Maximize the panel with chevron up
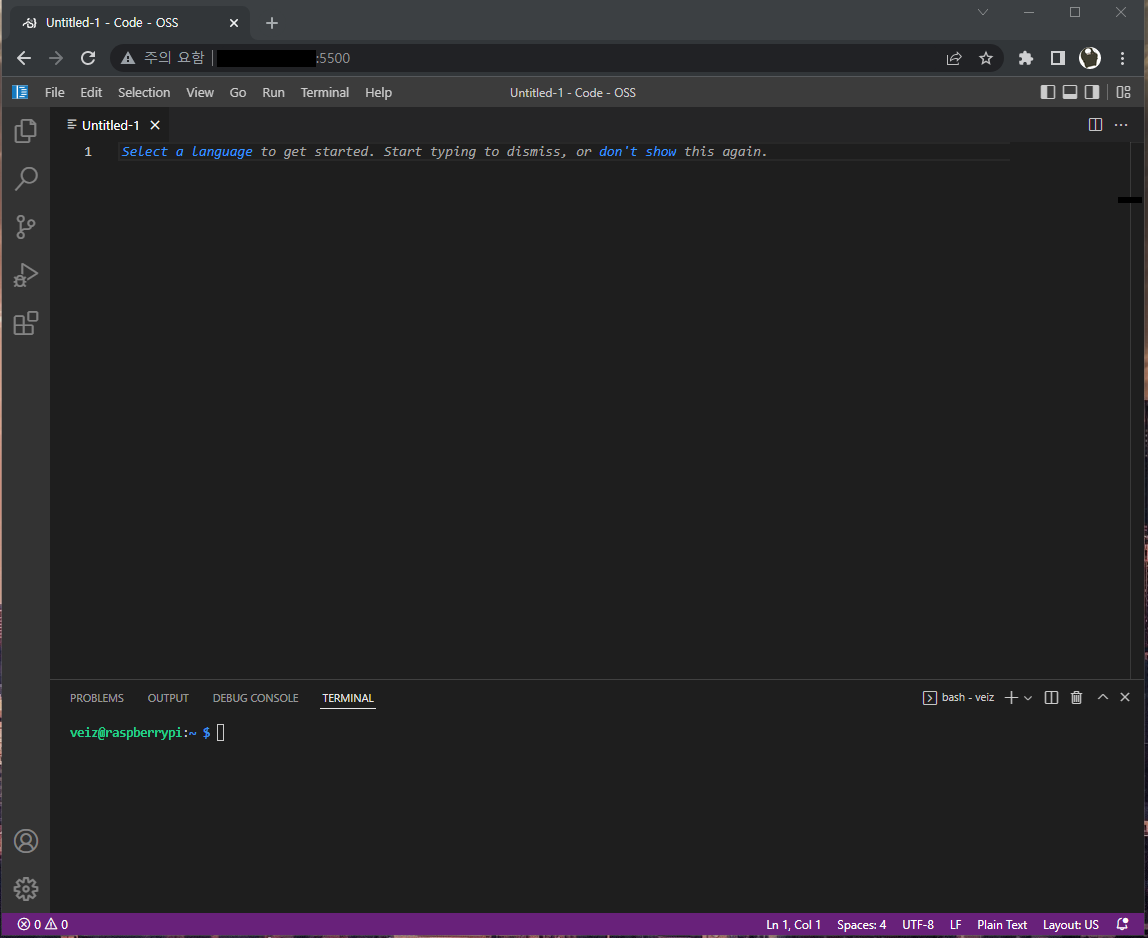 (x=1103, y=697)
